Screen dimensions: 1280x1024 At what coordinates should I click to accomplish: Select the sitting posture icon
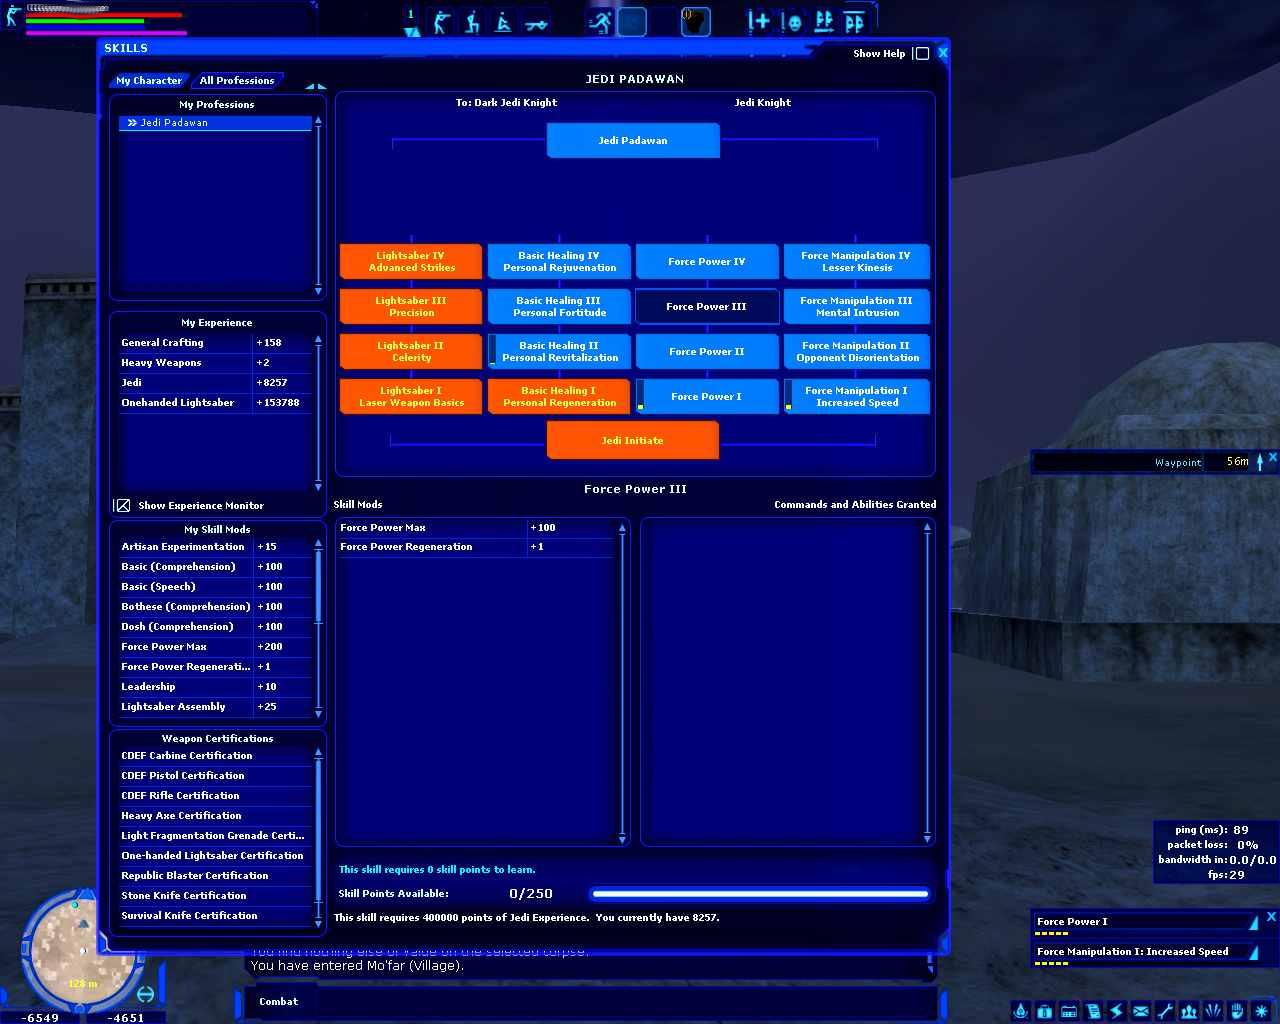tap(504, 22)
